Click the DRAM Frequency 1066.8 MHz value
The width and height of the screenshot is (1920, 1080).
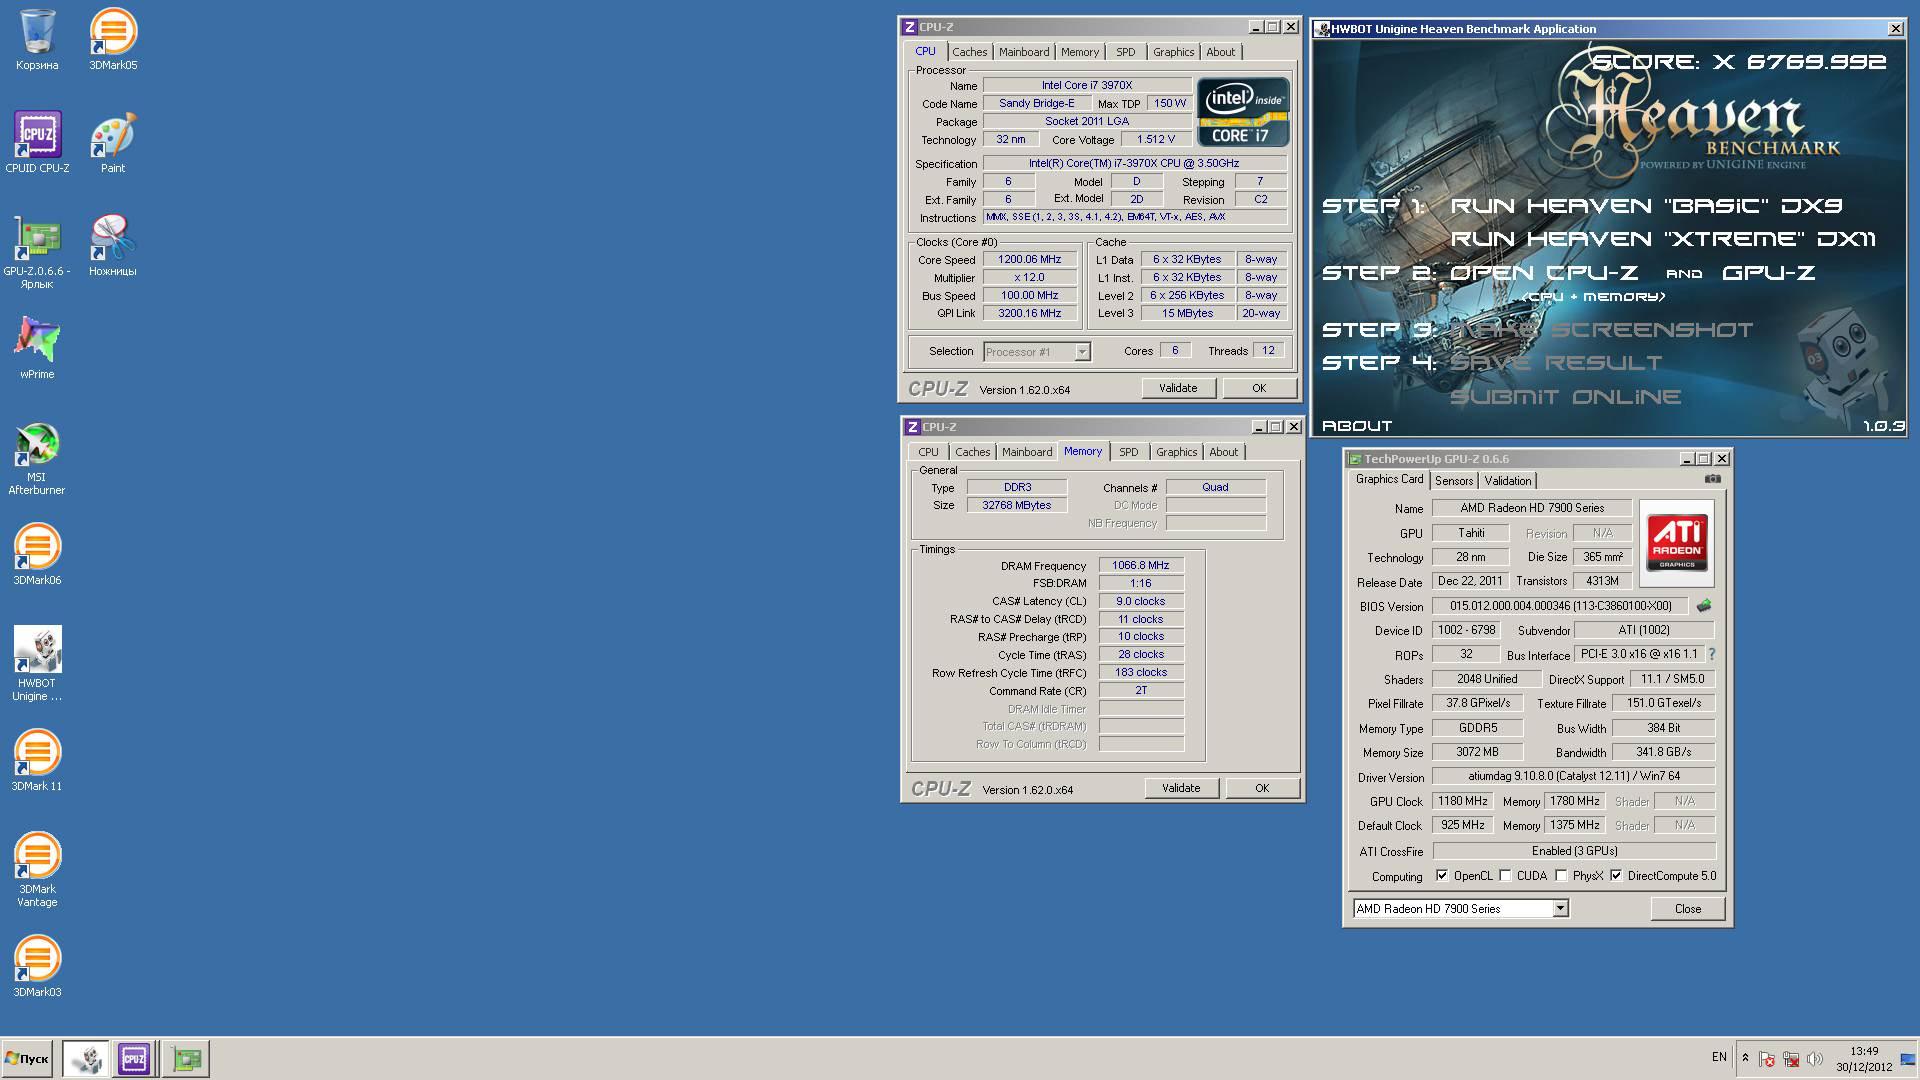(x=1141, y=565)
